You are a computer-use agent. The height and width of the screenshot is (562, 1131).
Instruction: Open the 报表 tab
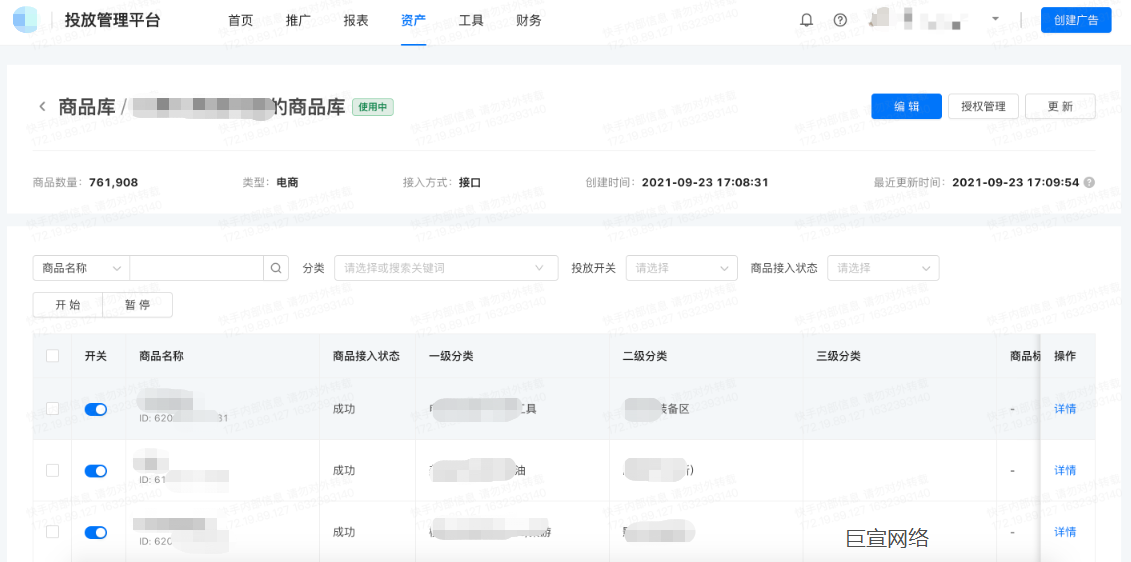click(x=356, y=21)
